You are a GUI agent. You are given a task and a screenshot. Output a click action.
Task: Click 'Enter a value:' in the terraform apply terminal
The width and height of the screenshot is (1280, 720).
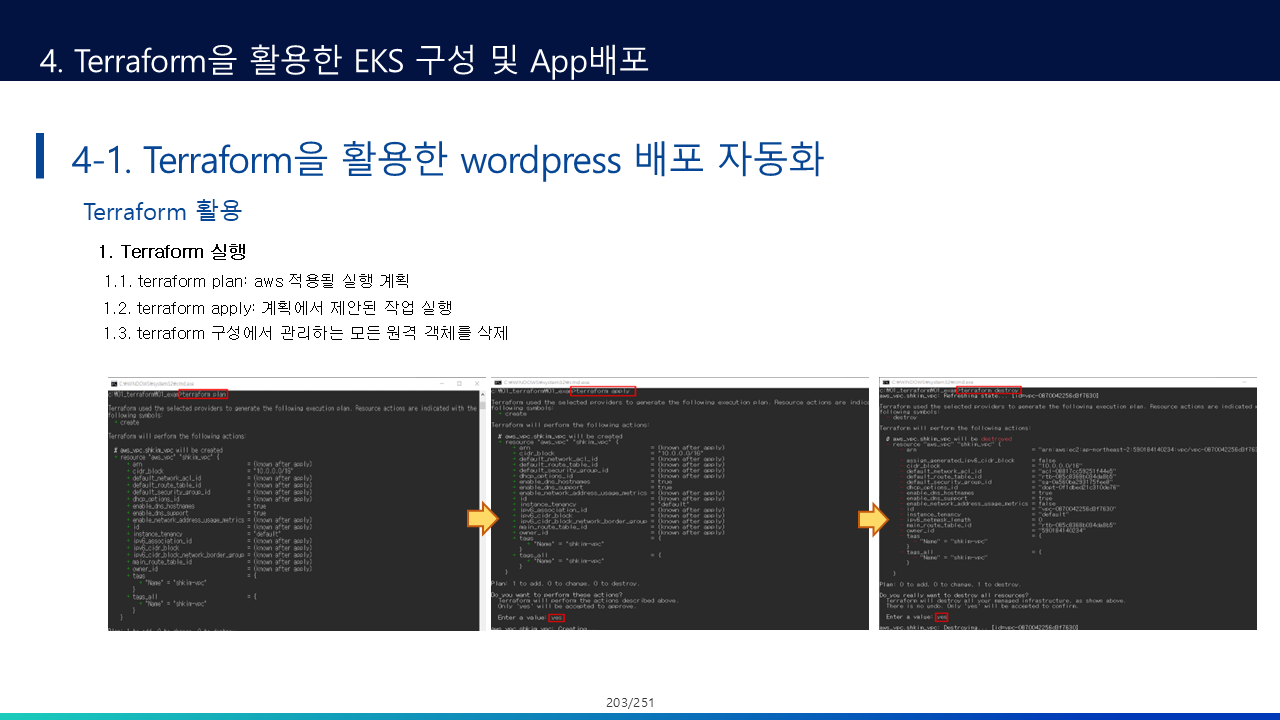point(522,618)
